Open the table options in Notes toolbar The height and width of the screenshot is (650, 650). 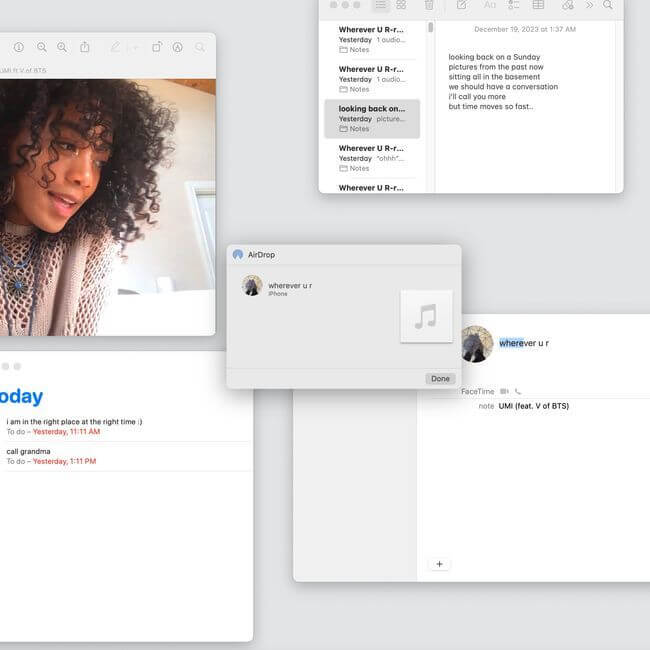[x=538, y=5]
